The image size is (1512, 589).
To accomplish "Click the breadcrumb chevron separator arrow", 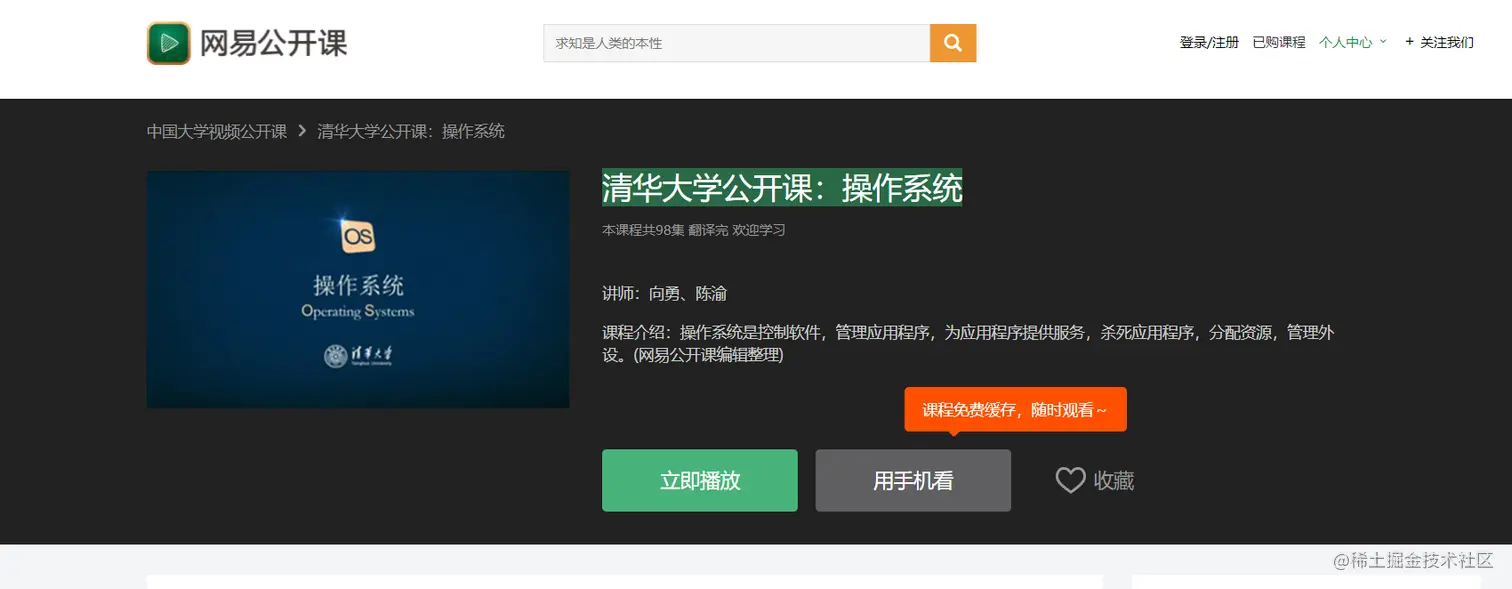I will 302,131.
